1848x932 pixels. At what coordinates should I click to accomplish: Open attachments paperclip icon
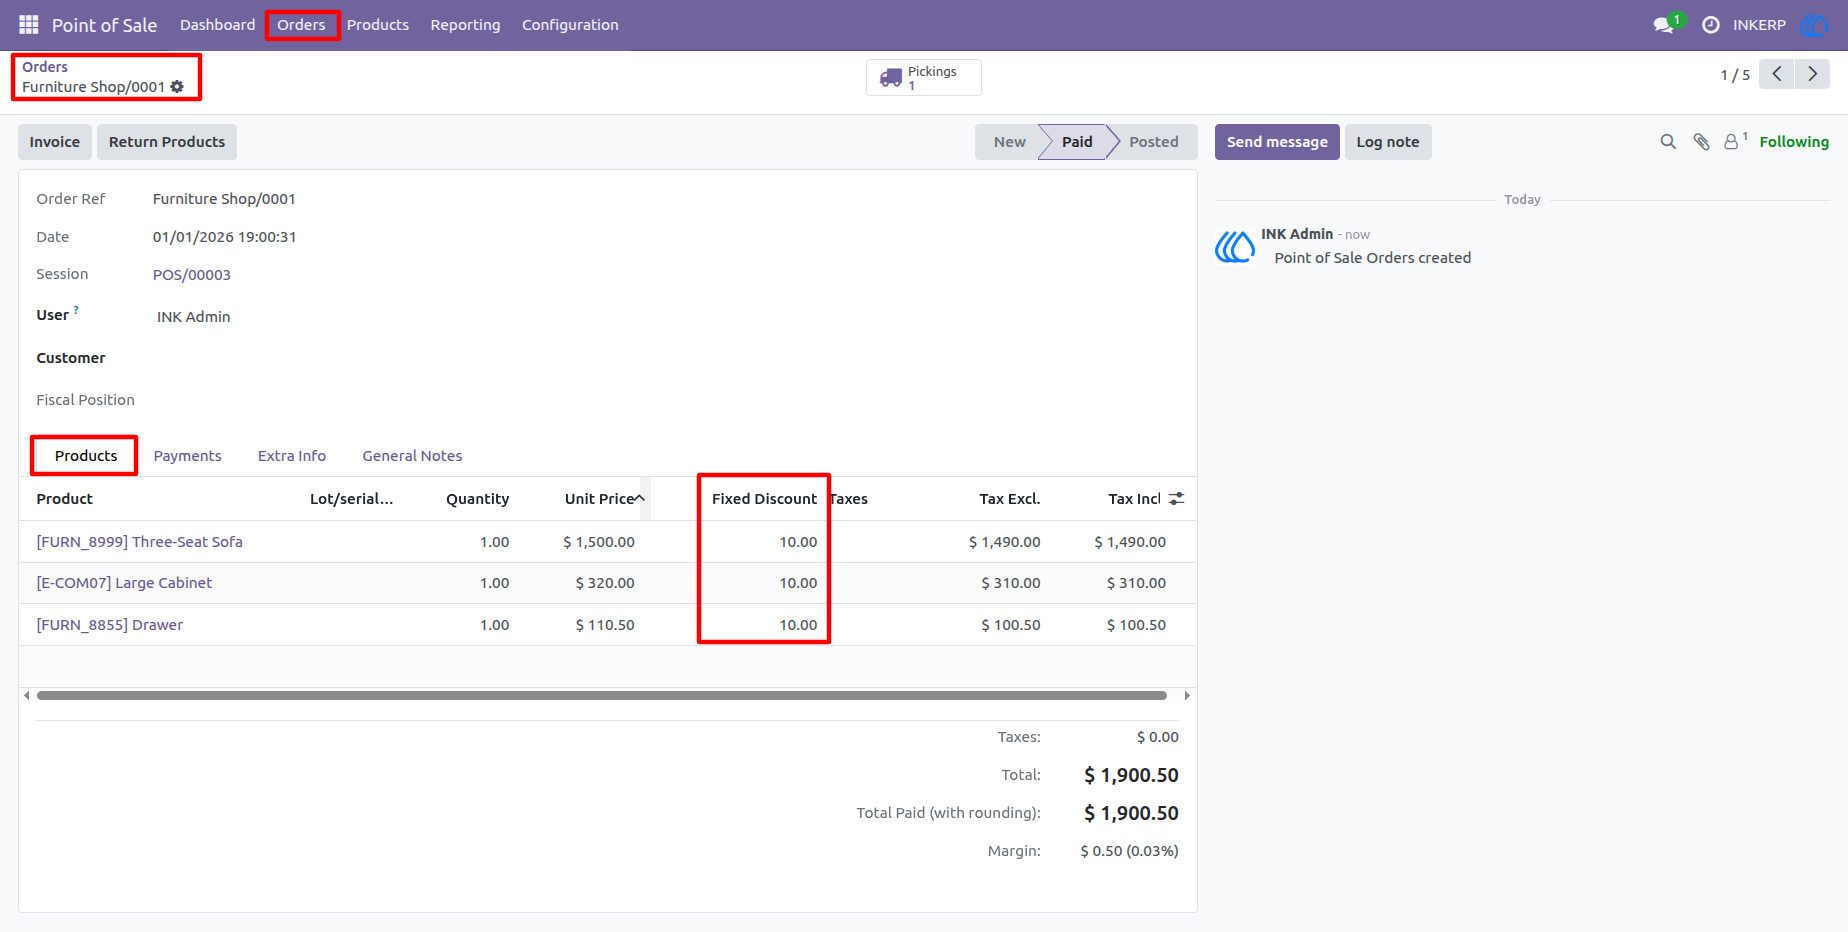point(1701,142)
